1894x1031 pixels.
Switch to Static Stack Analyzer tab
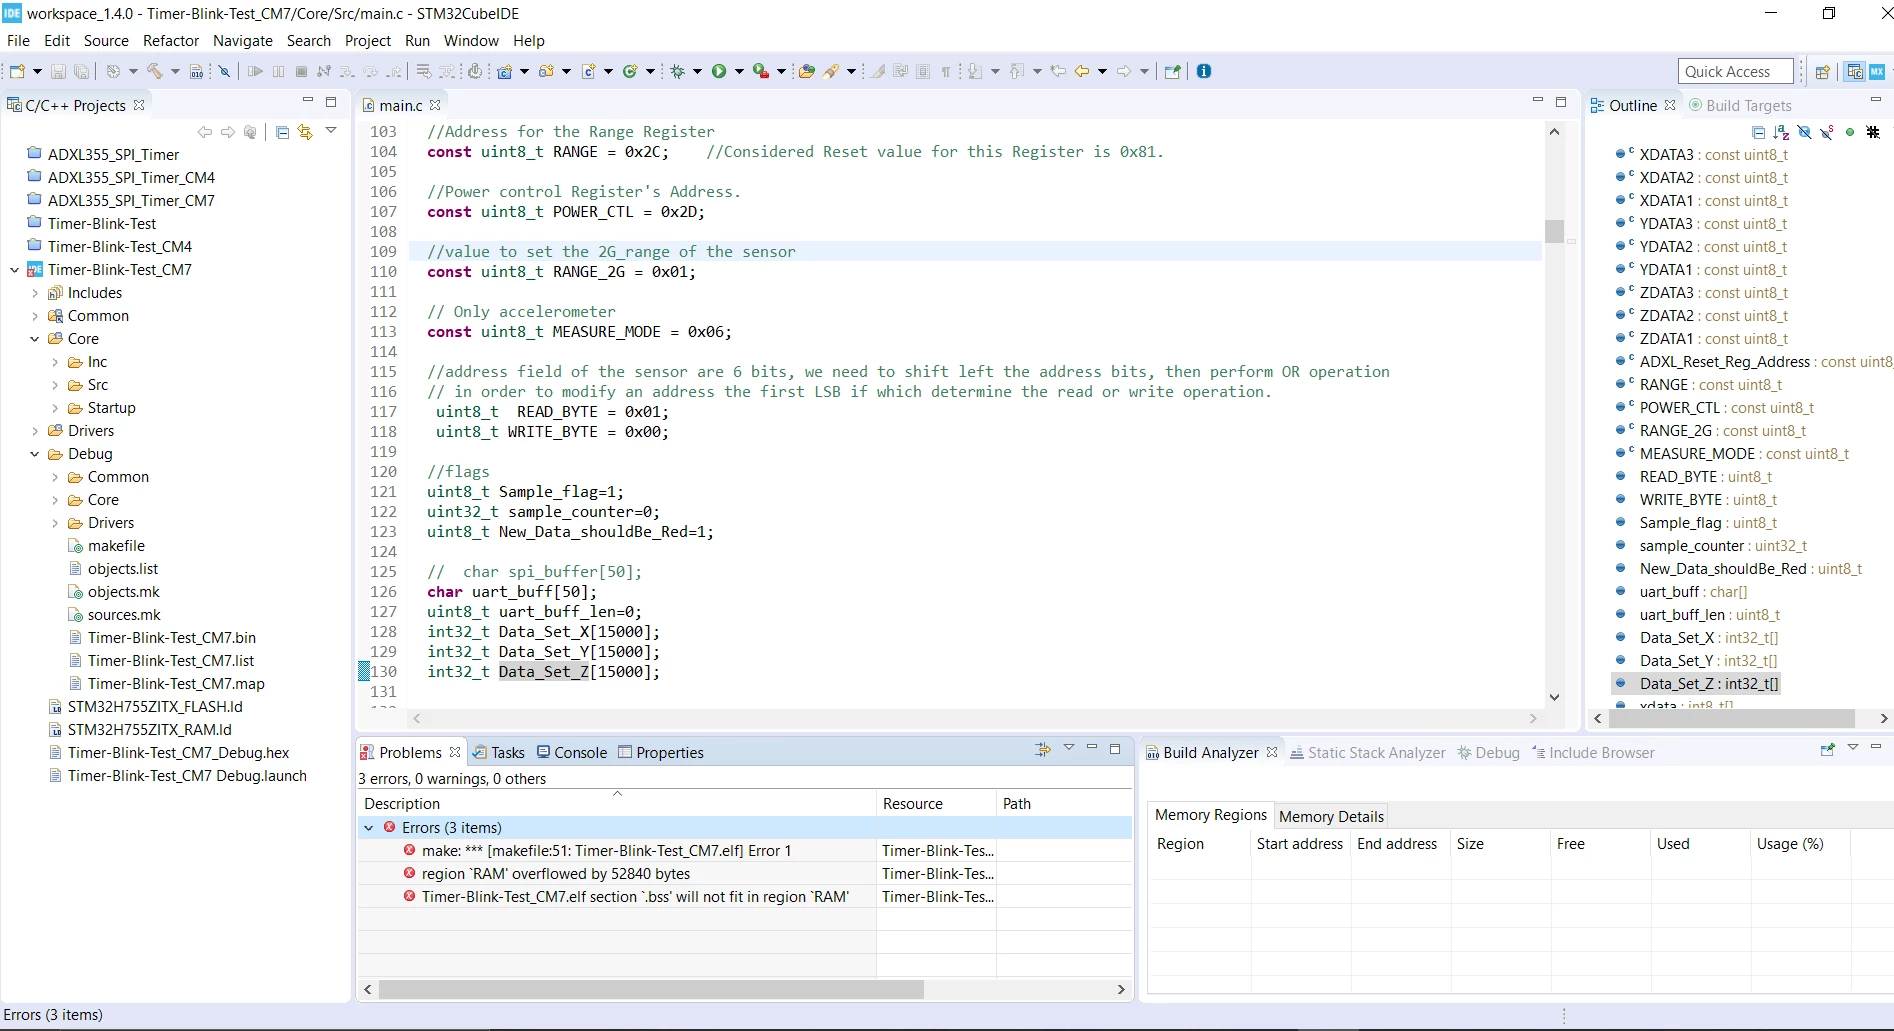(1367, 753)
